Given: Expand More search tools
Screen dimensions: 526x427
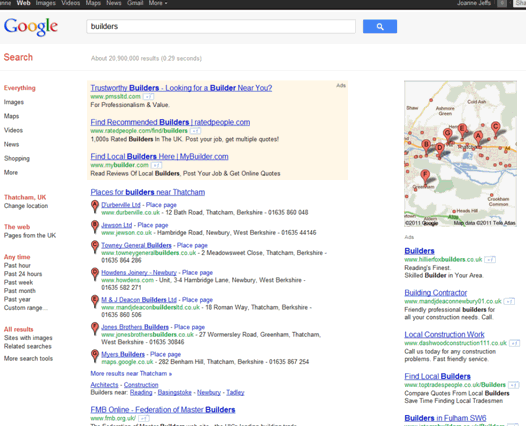Looking at the screenshot, I should click(28, 359).
